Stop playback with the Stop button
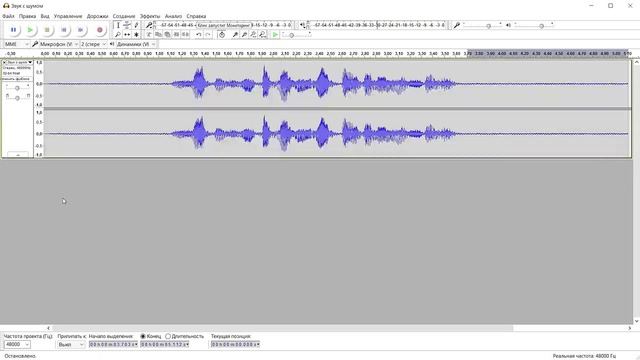The image size is (640, 360). (47, 30)
